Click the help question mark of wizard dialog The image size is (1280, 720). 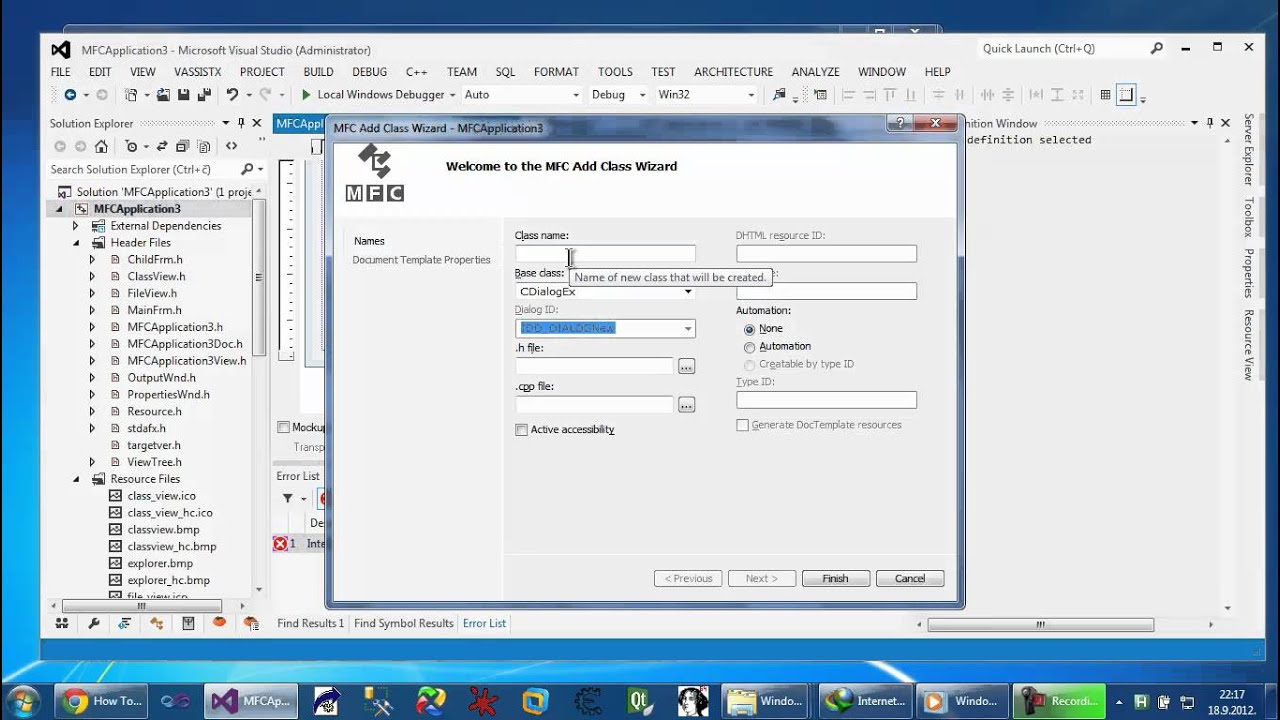(x=900, y=123)
